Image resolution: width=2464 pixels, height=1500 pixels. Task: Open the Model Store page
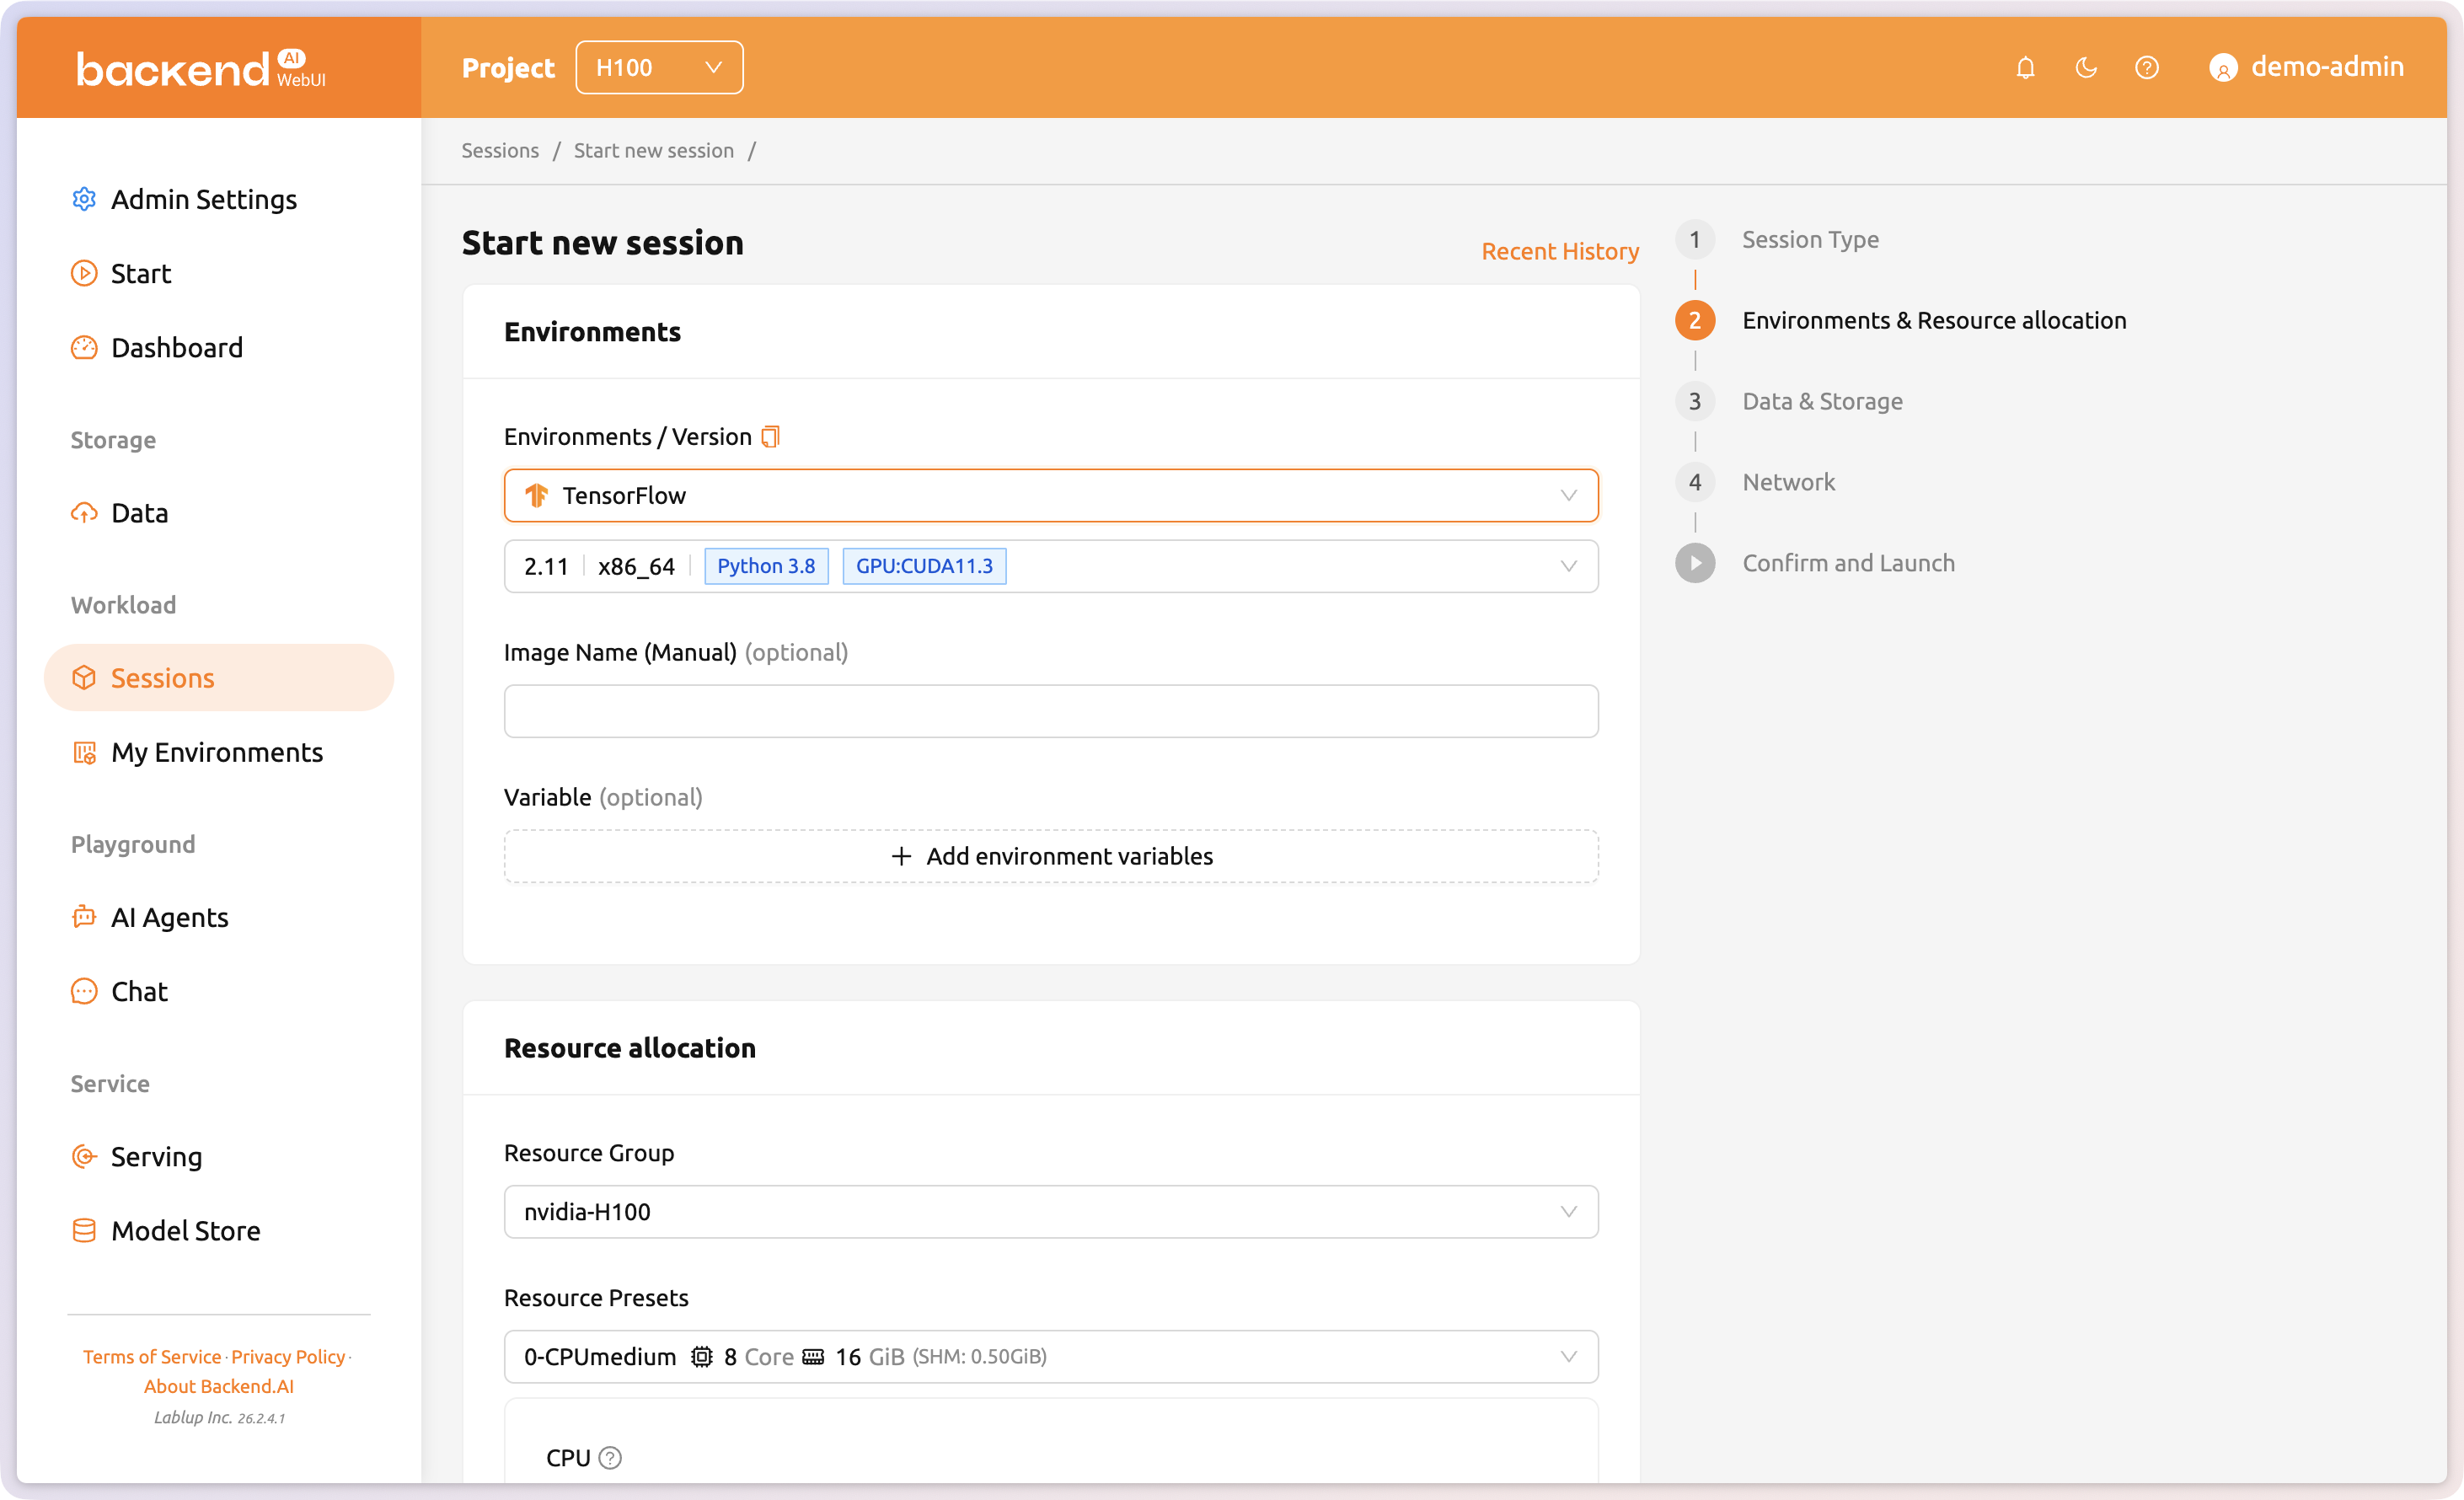[185, 1230]
